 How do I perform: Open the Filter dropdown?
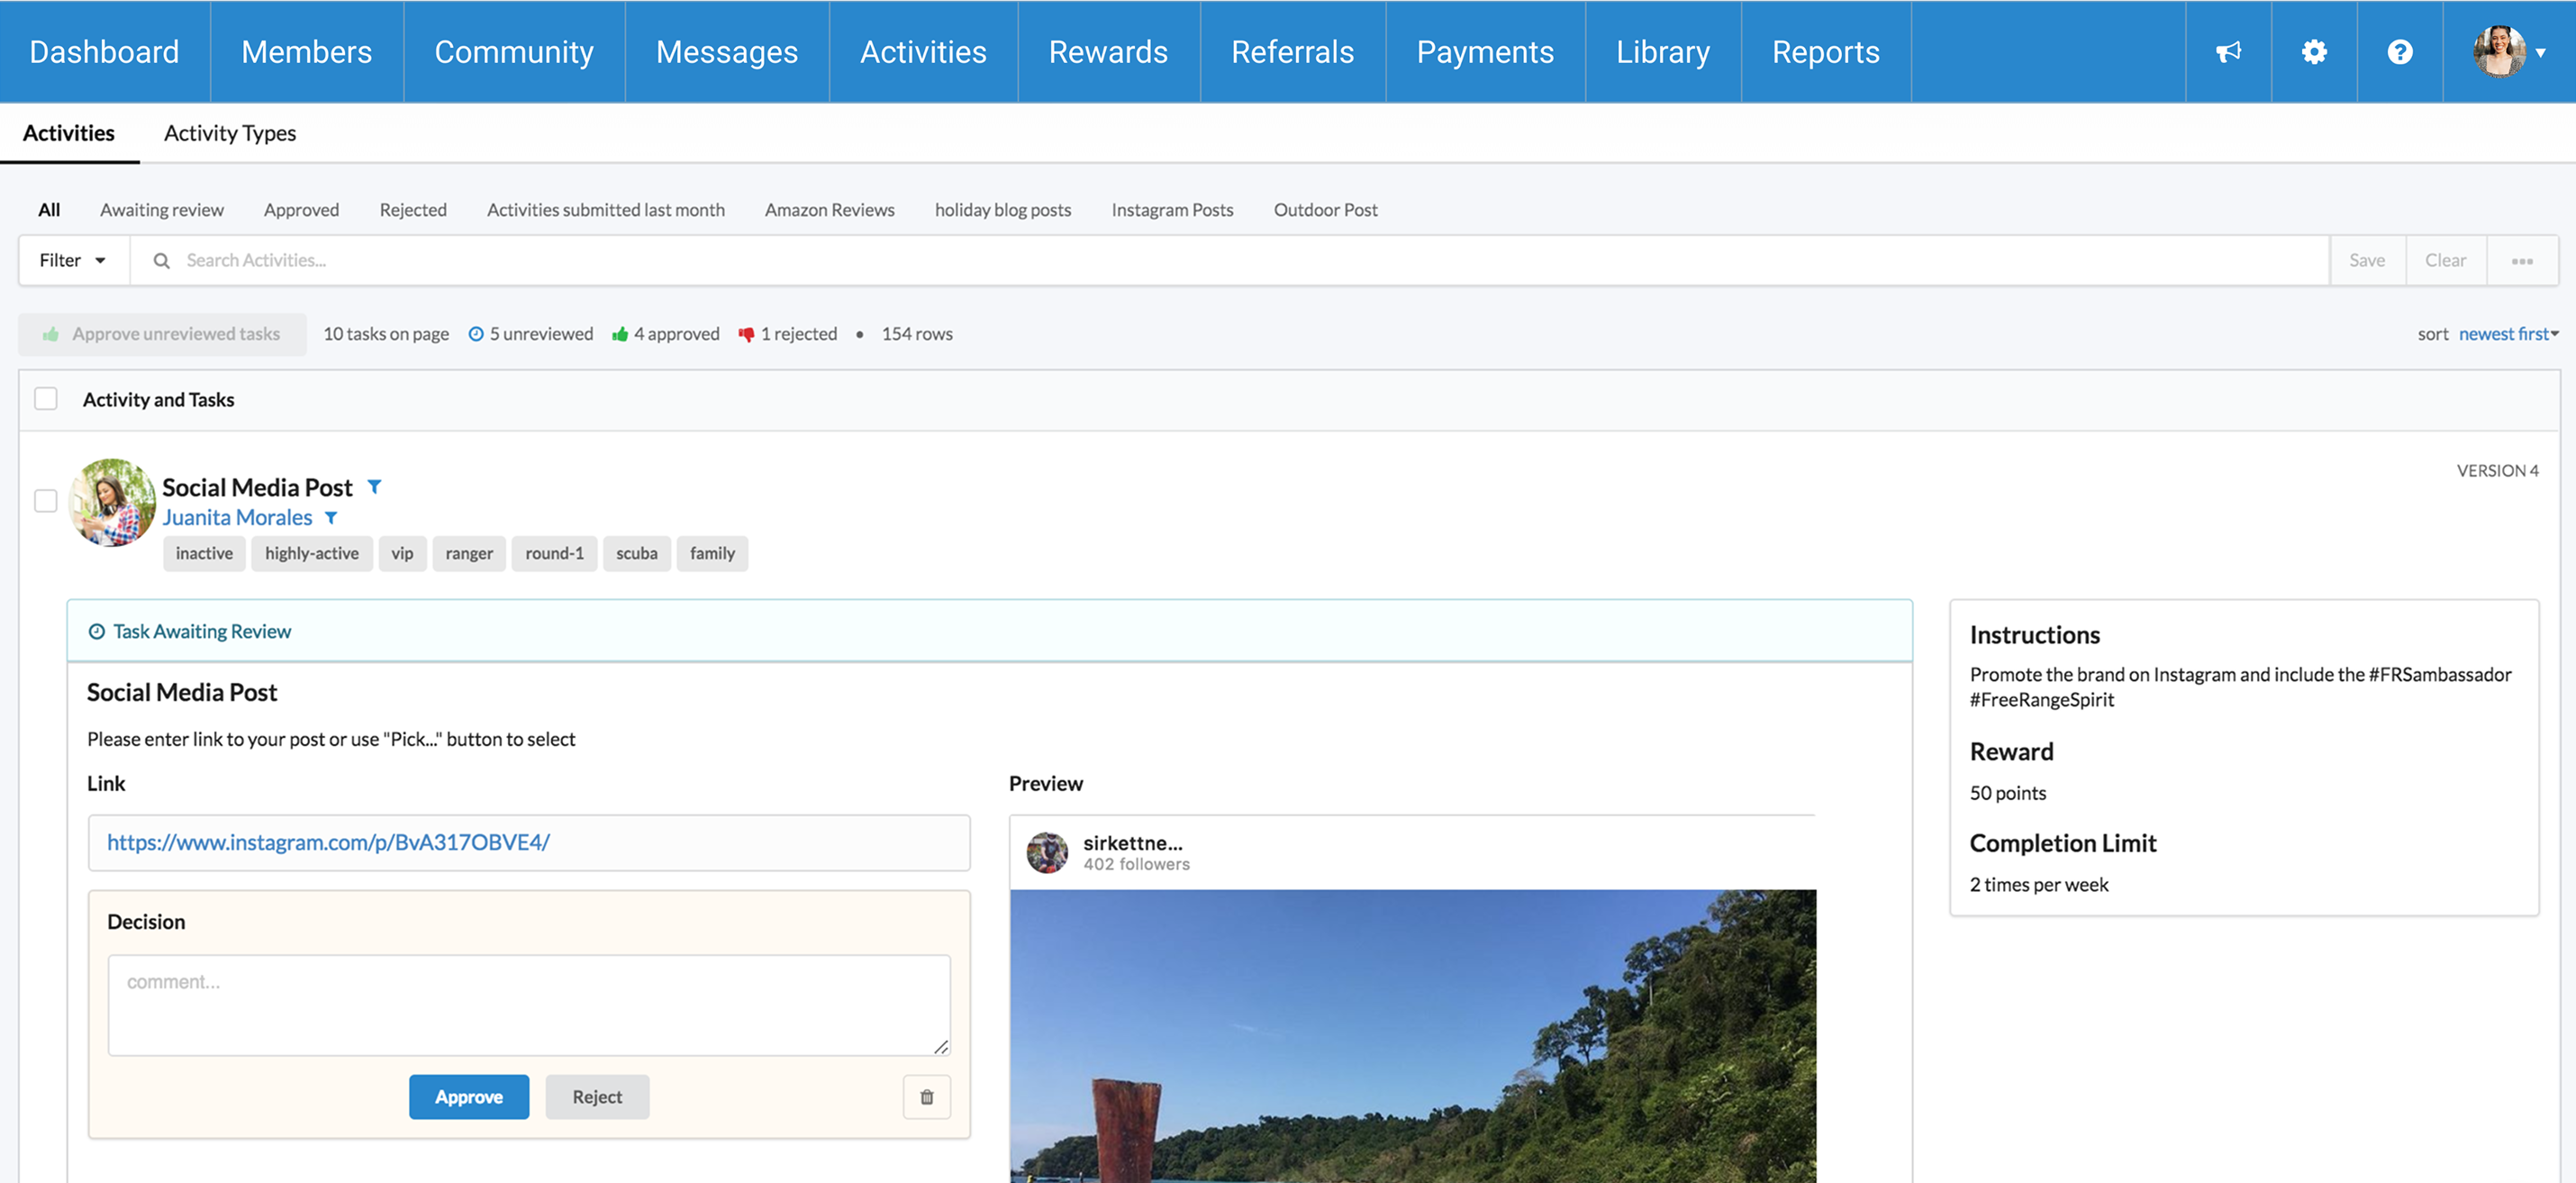tap(73, 261)
